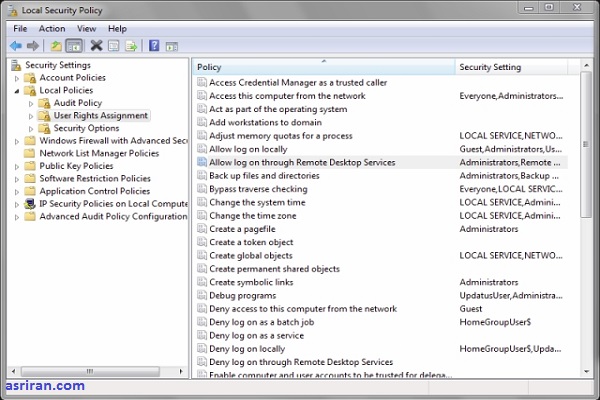
Task: Click the Up one level folder icon
Action: click(56, 46)
